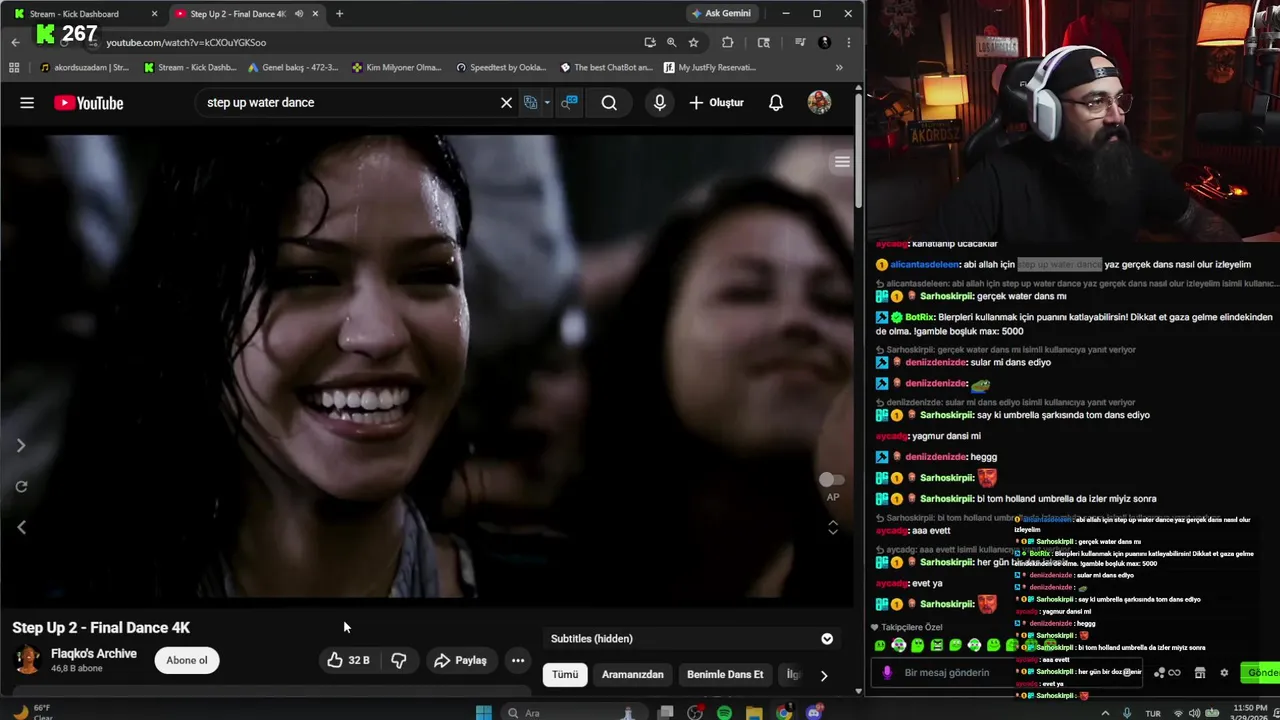Select the Tümü filter chip

coord(565,674)
